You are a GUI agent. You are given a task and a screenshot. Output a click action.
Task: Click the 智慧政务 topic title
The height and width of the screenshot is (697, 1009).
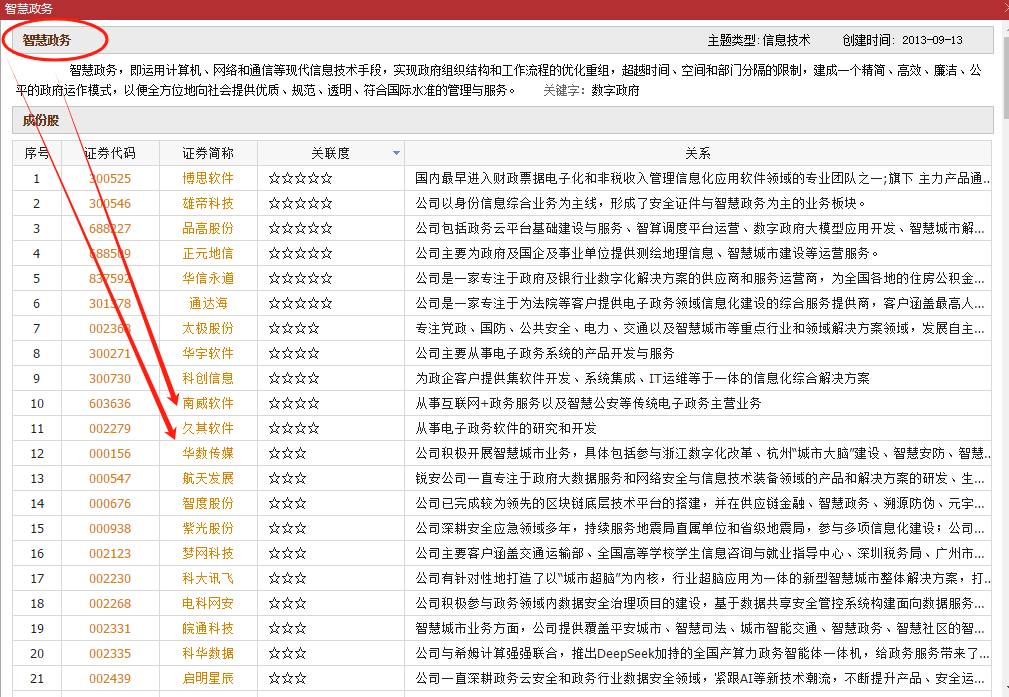point(46,40)
